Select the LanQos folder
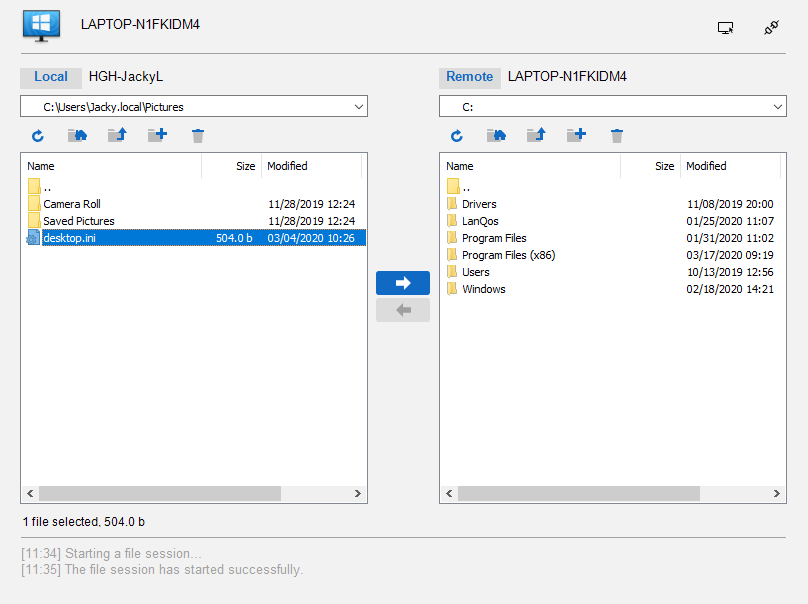Screen dimensions: 808x604 [613, 221]
